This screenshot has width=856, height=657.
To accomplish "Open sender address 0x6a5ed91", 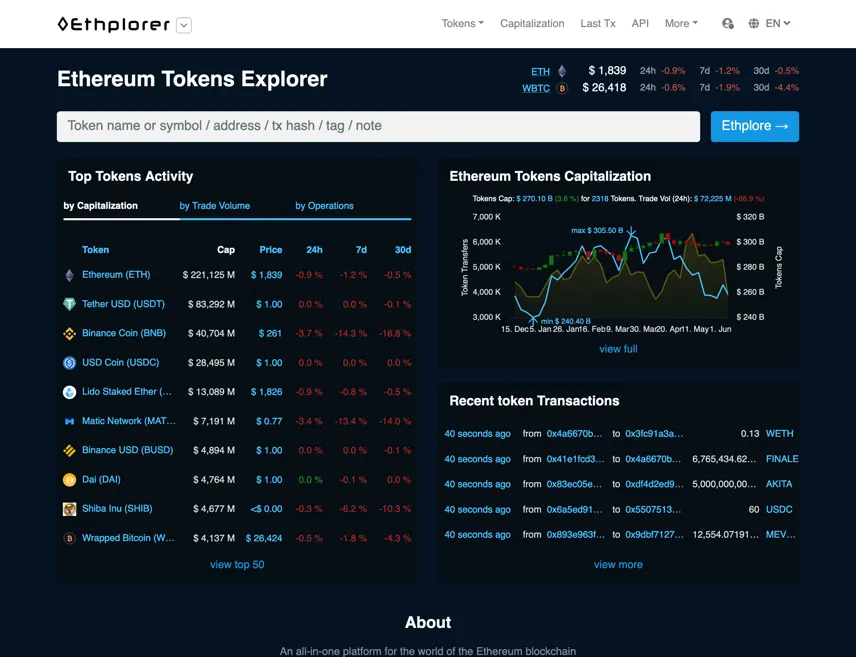I will tap(574, 510).
